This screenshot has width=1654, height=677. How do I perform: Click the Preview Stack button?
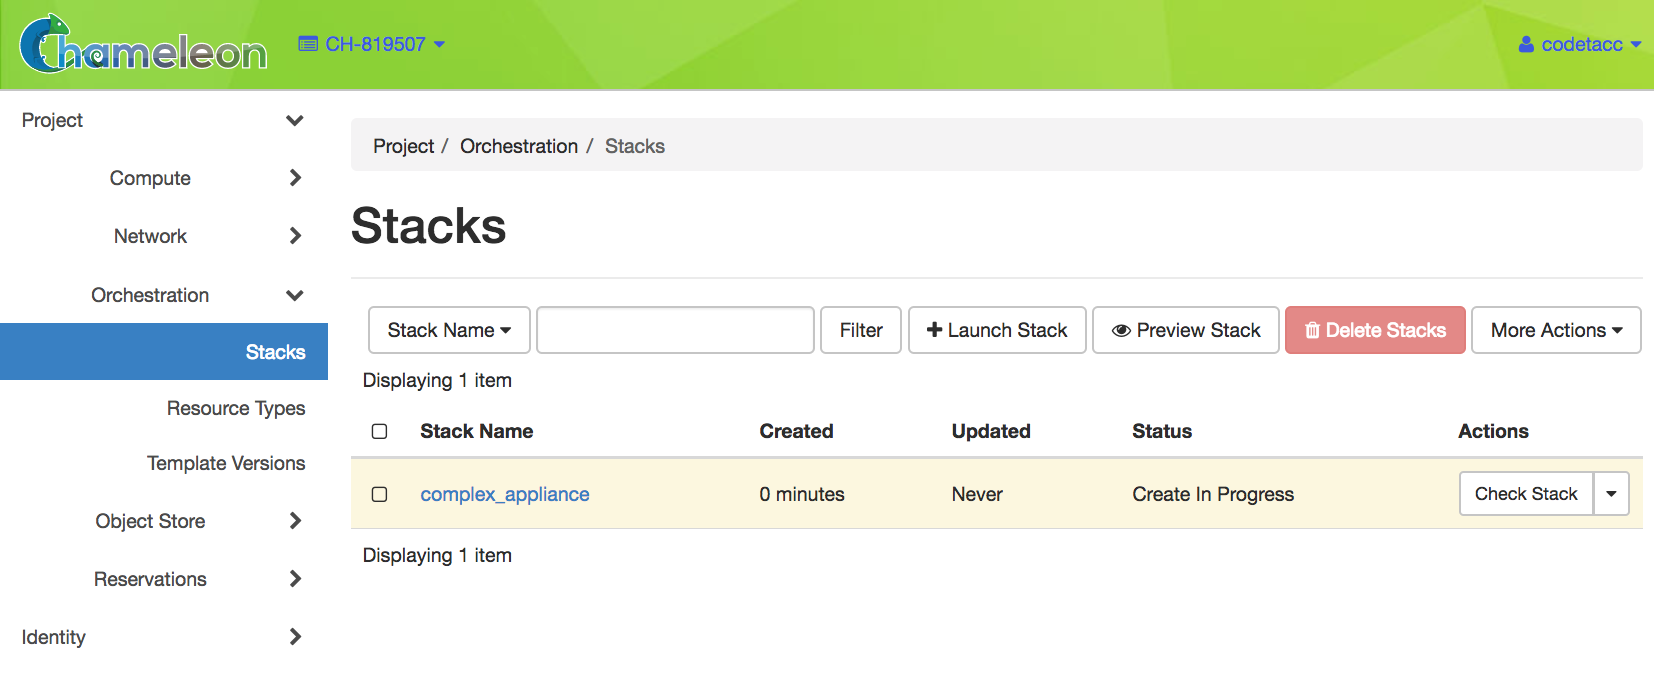[1186, 330]
